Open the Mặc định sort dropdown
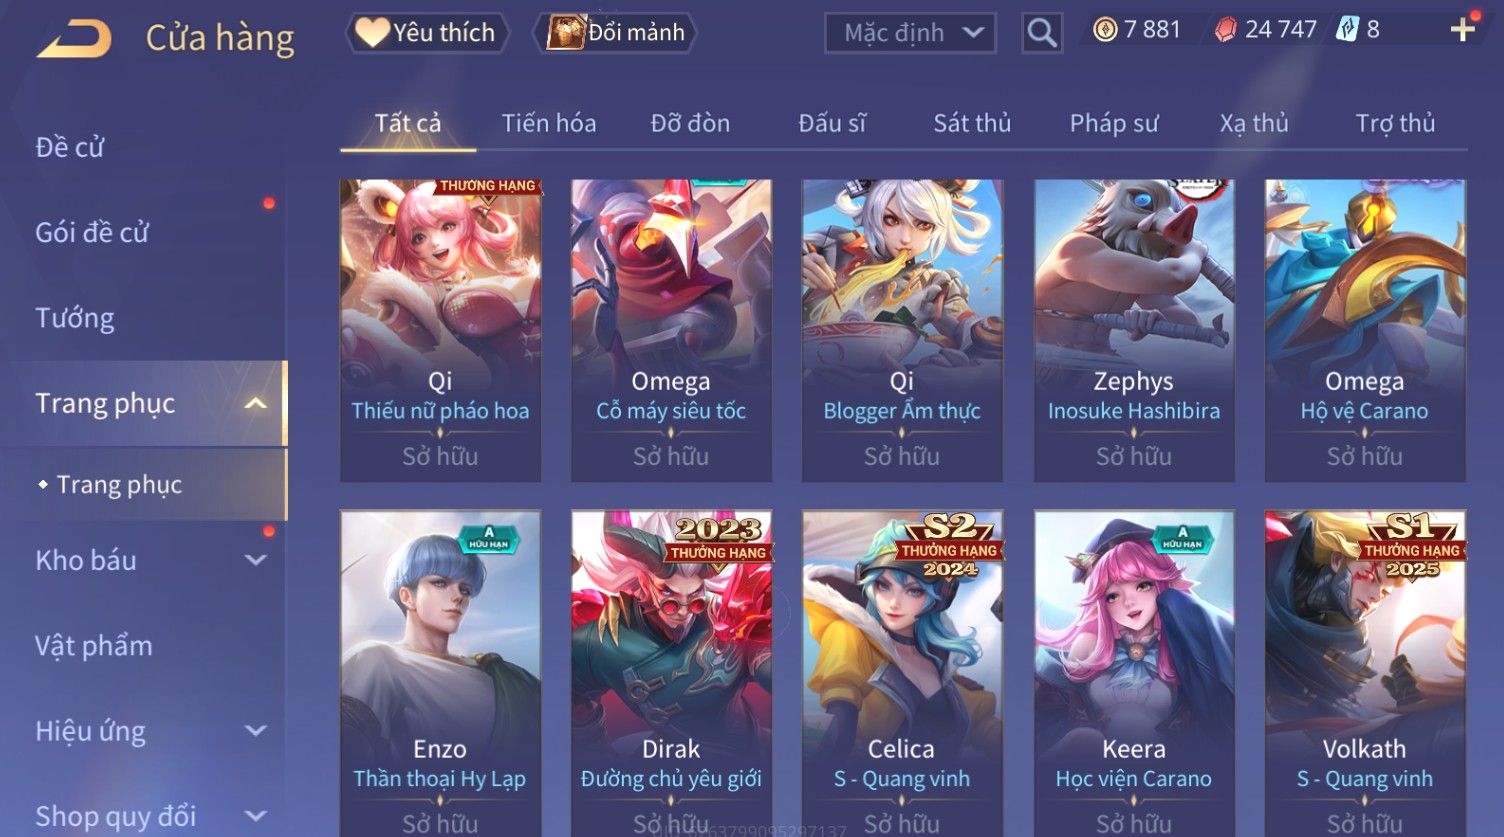The height and width of the screenshot is (837, 1504). 910,33
